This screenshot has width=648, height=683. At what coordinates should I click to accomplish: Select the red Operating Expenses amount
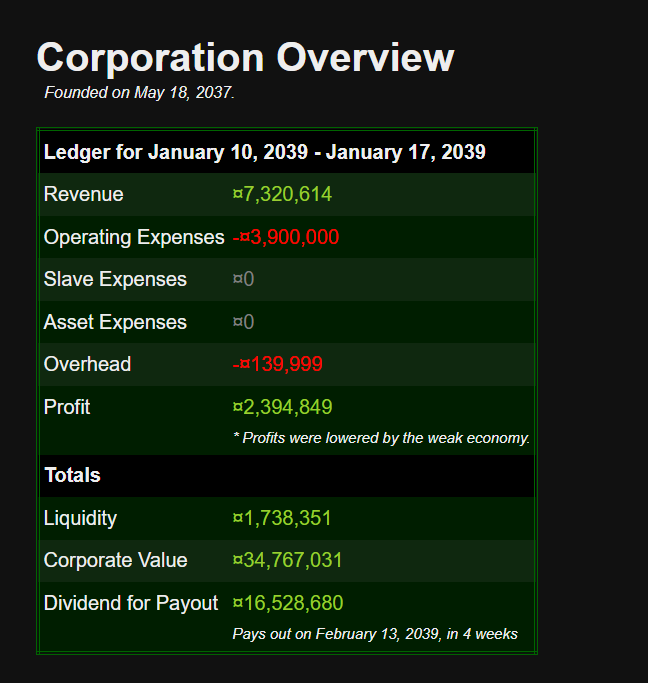(x=286, y=237)
